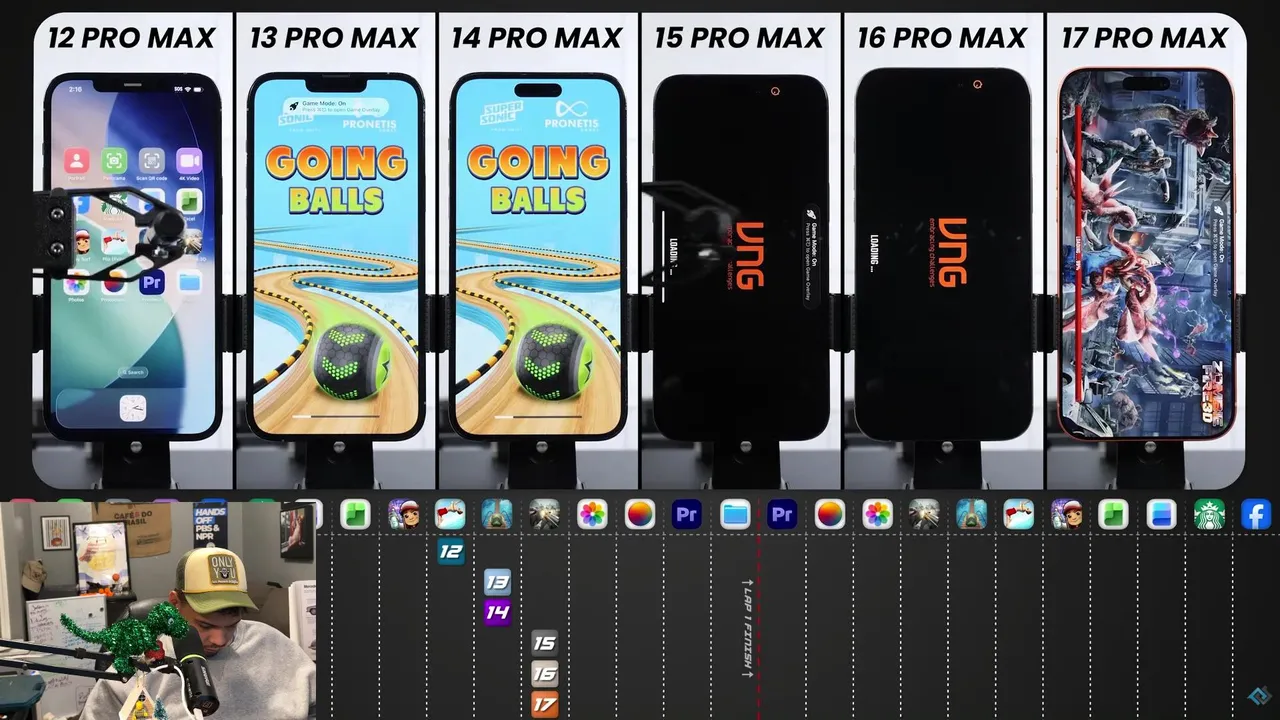Open Files app on 12 Pro Max home screen
This screenshot has width=1280, height=720.
click(x=189, y=283)
